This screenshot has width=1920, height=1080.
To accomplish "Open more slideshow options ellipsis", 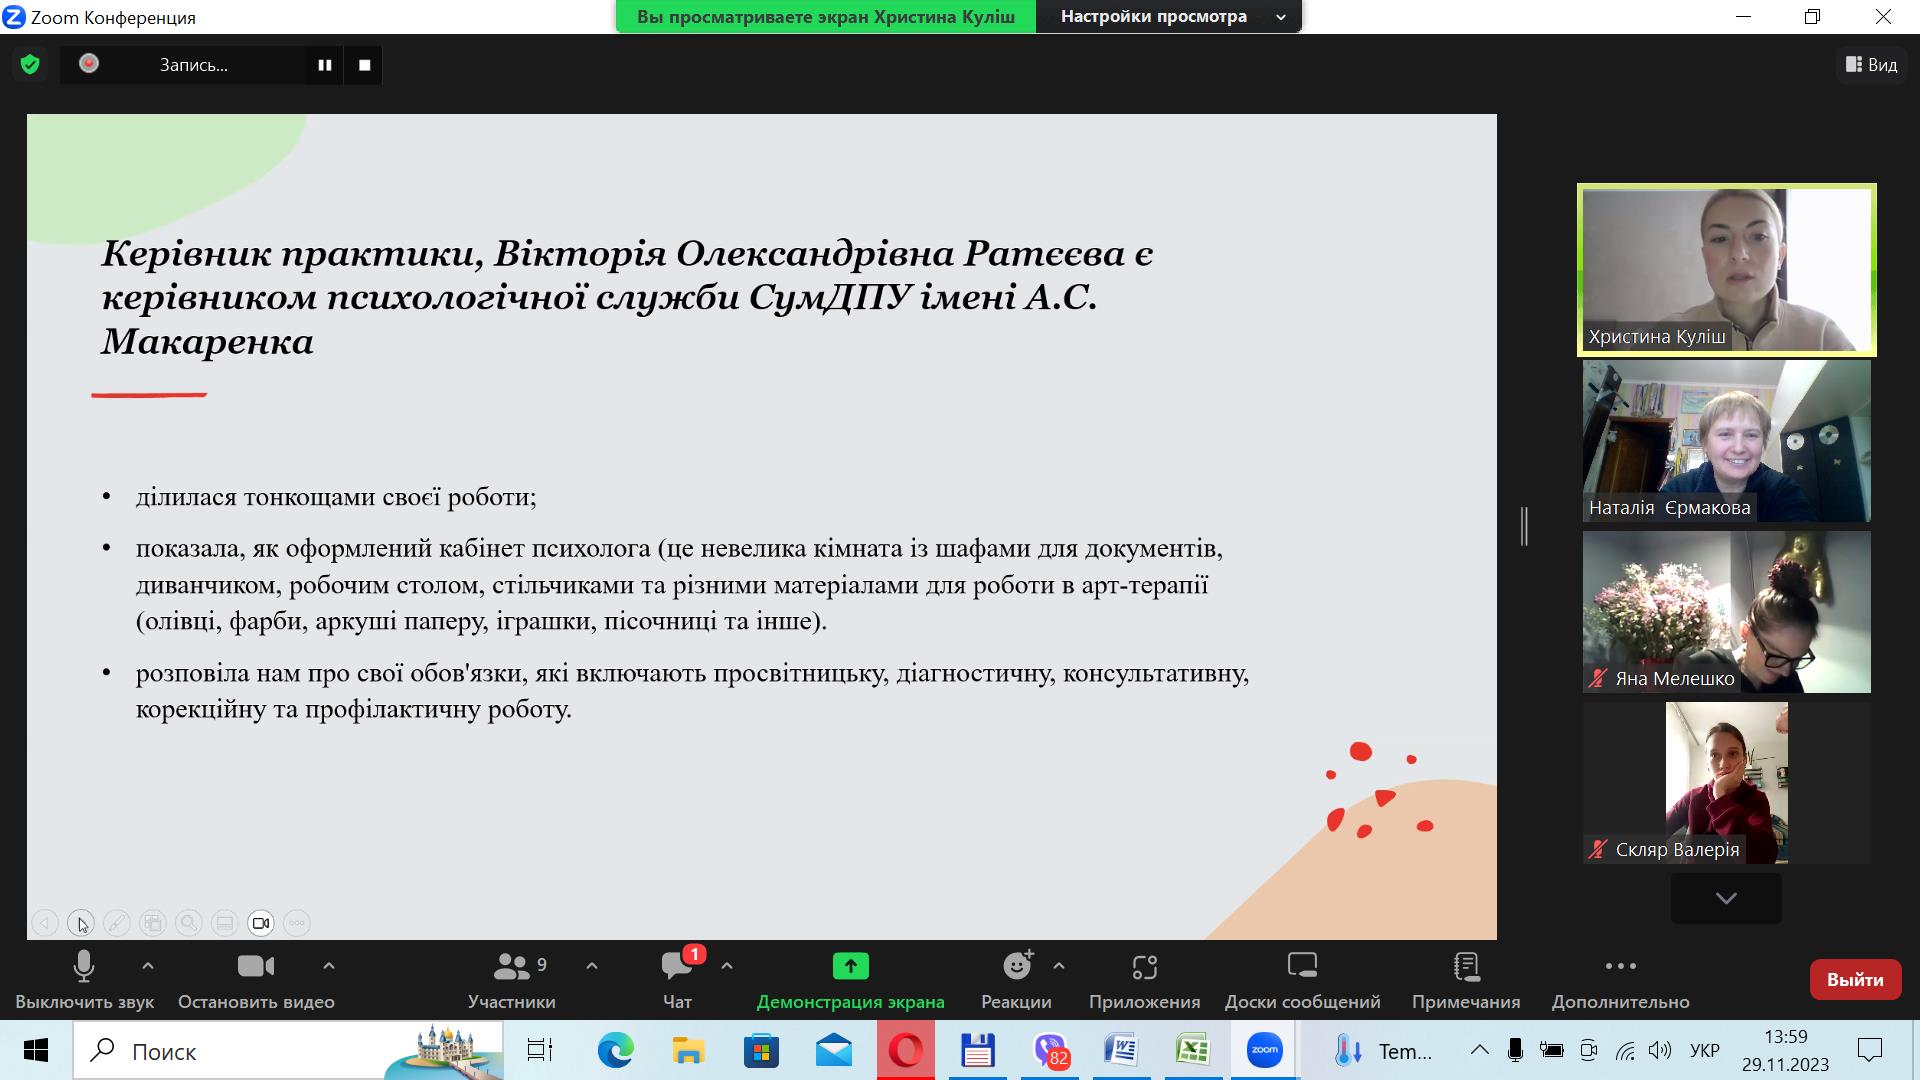I will click(x=297, y=923).
